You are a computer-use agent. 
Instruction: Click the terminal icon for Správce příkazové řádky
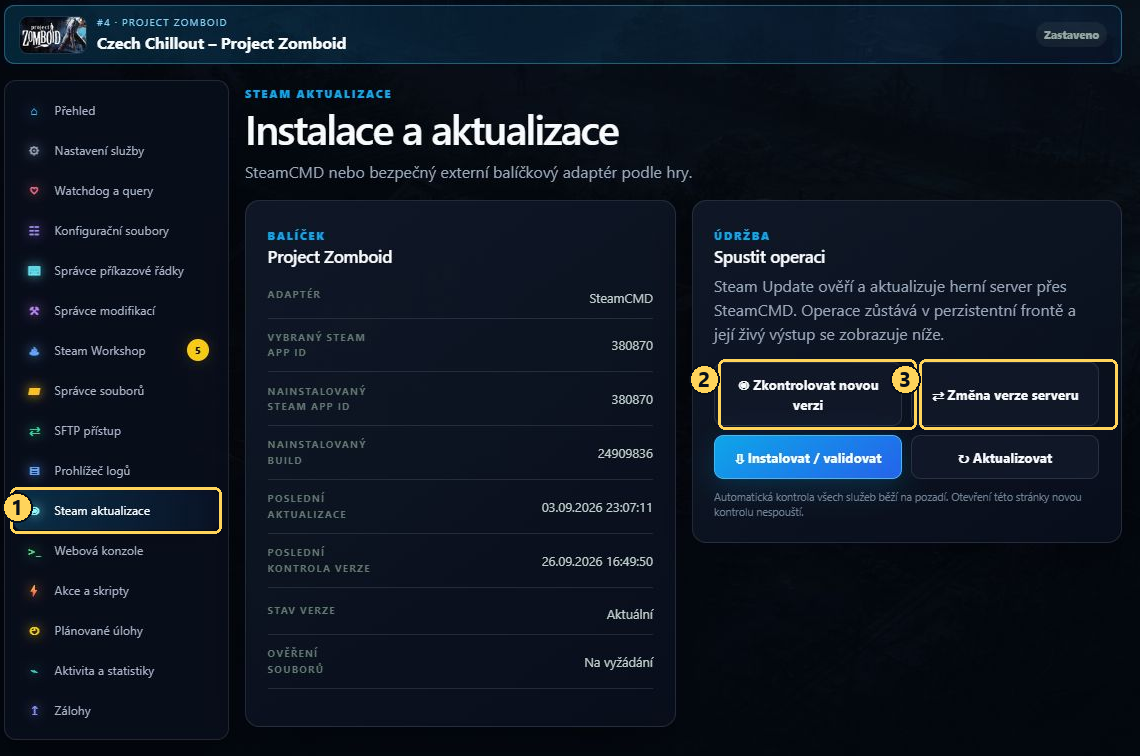(x=33, y=271)
